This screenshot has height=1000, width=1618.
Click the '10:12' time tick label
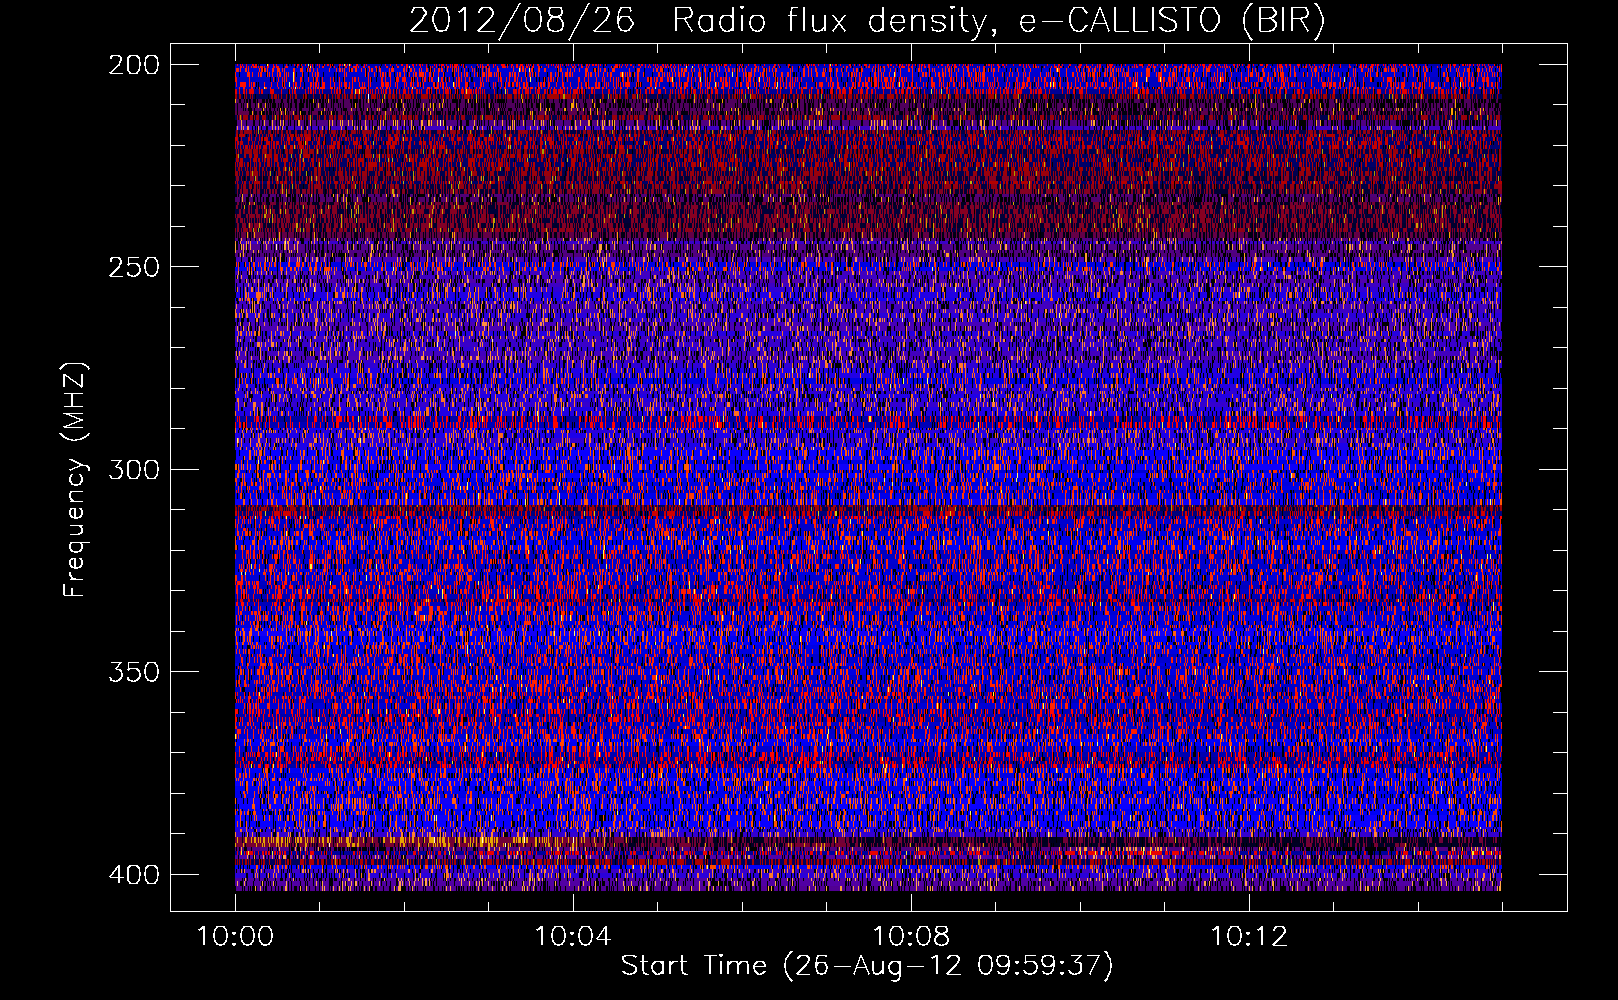[1248, 937]
